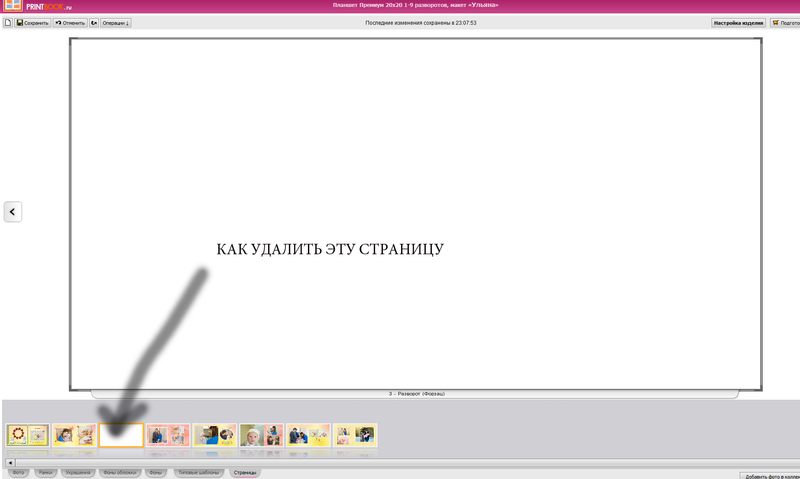The height and width of the screenshot is (479, 800).
Task: Click the Сохранить save button
Action: tap(32, 22)
